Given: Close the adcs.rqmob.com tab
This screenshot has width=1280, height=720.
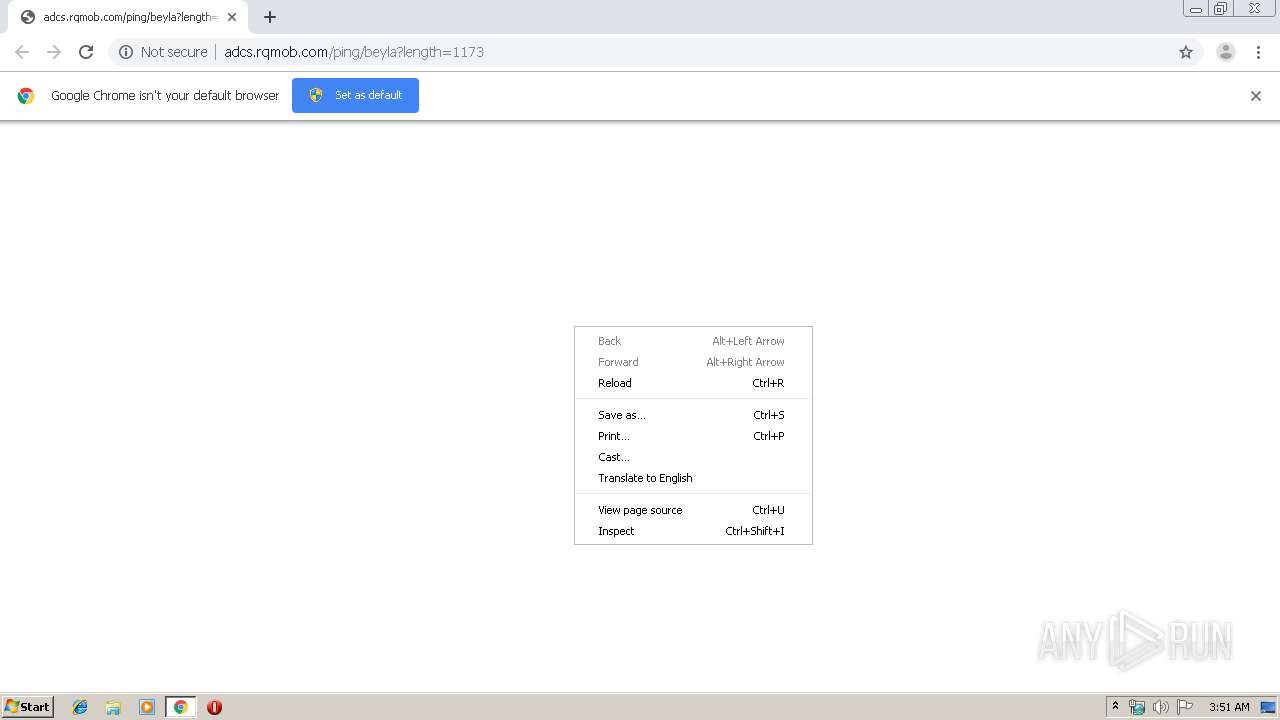Looking at the screenshot, I should tap(232, 17).
